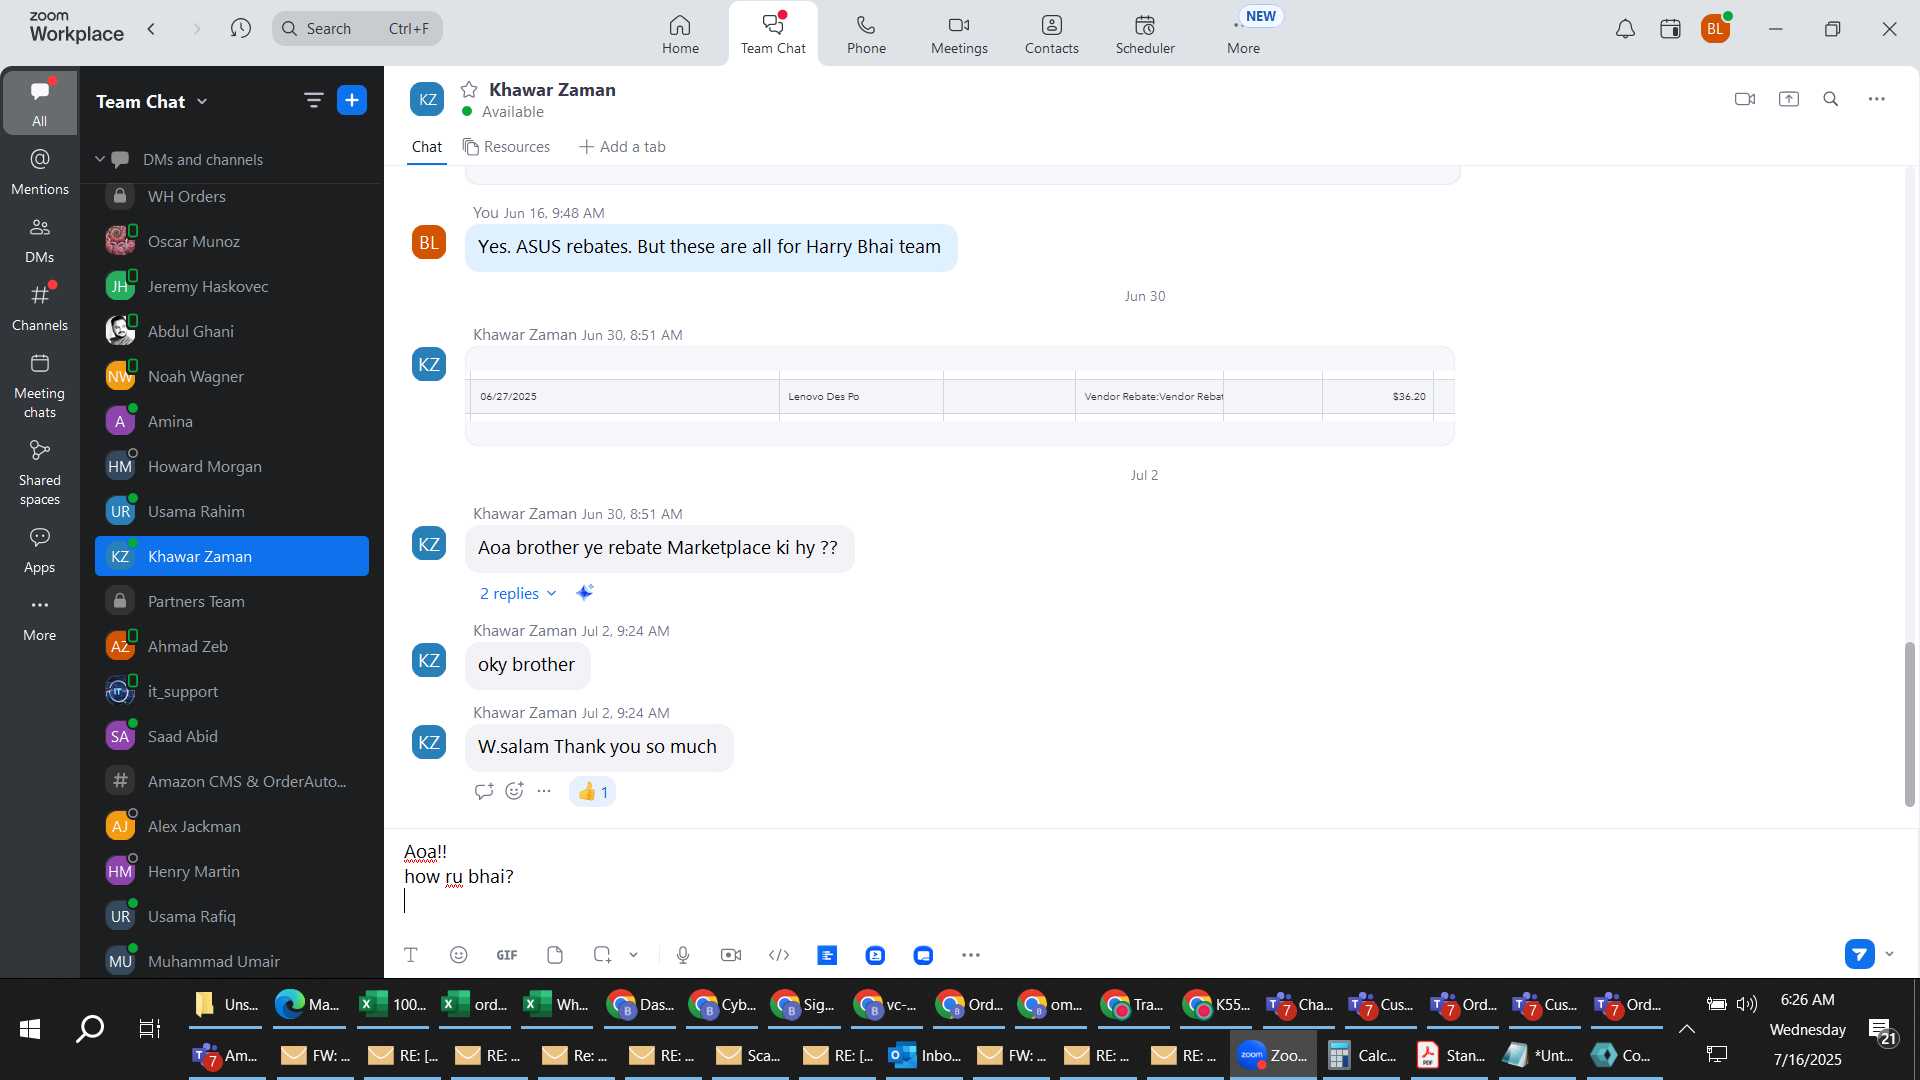This screenshot has height=1080, width=1920.
Task: Expand screenshot options dropdown arrow
Action: (633, 955)
